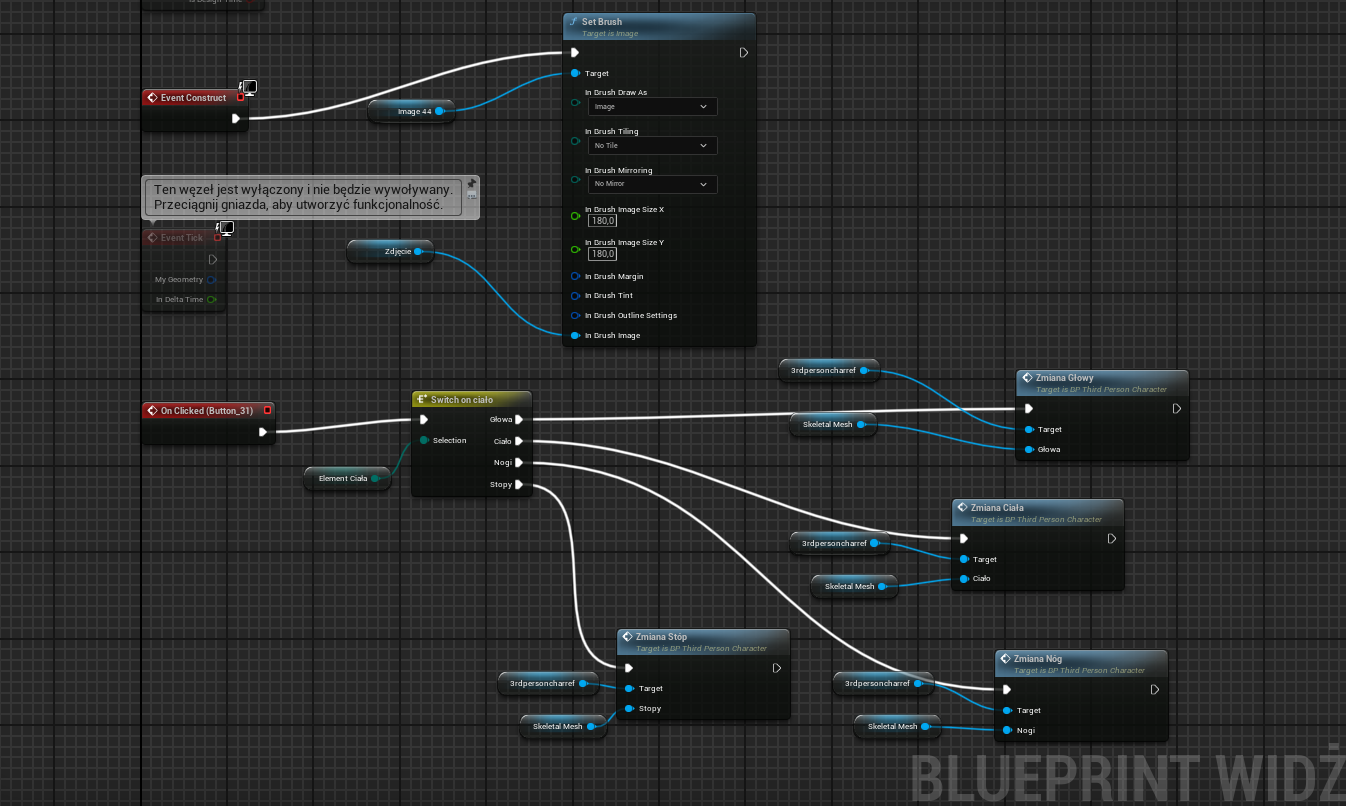Image resolution: width=1346 pixels, height=806 pixels.
Task: Click the In Brush Margin pin
Action: tap(575, 276)
